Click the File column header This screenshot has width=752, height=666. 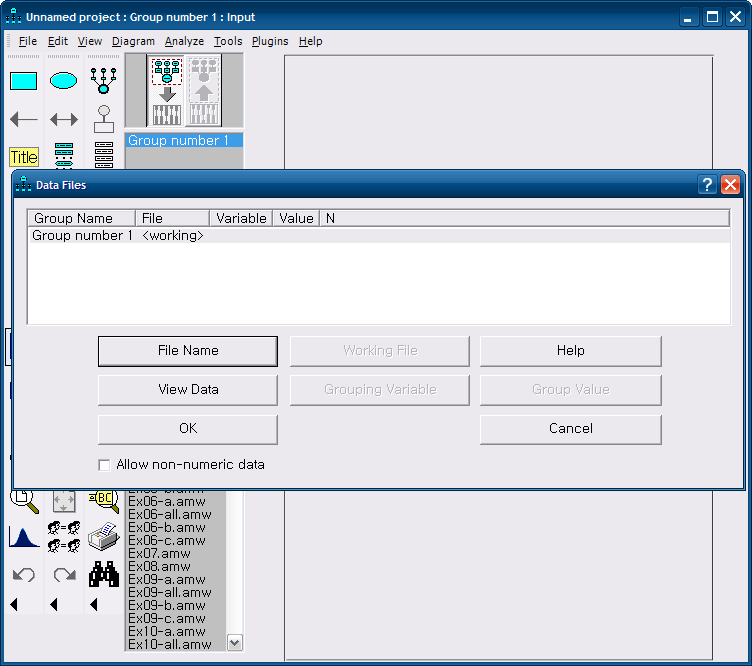[173, 218]
